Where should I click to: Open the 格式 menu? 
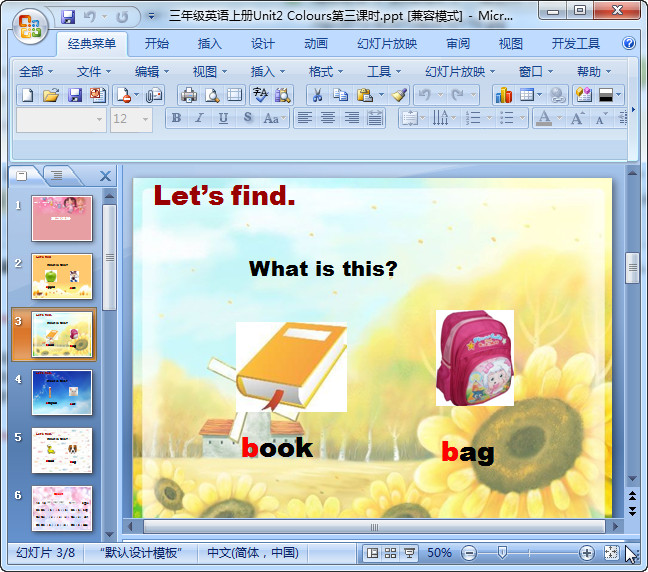coord(326,72)
